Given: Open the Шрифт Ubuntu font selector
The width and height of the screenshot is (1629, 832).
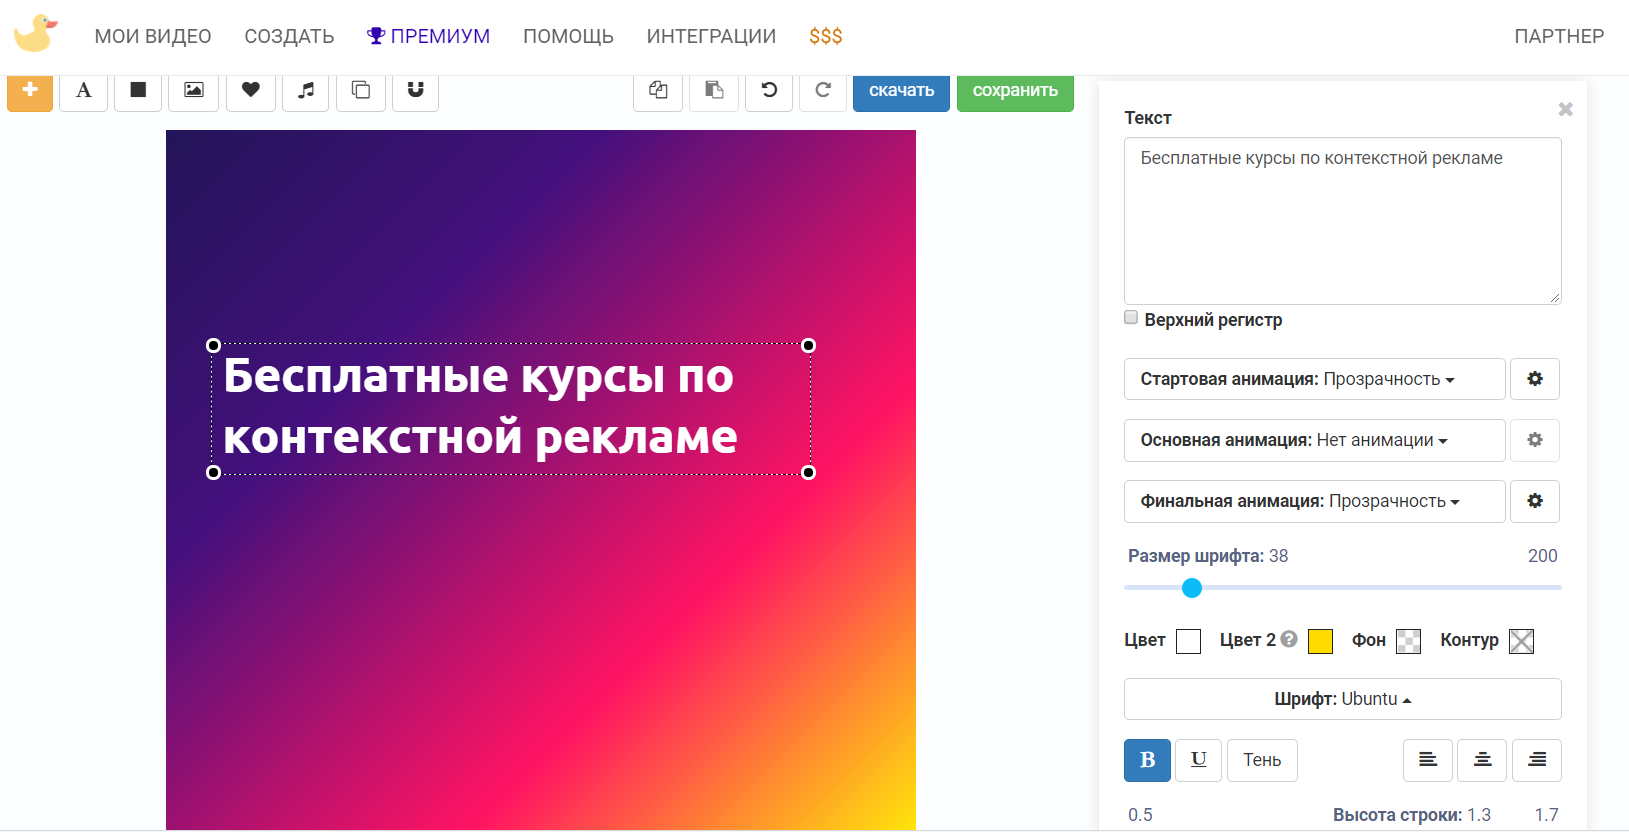Looking at the screenshot, I should [1342, 699].
